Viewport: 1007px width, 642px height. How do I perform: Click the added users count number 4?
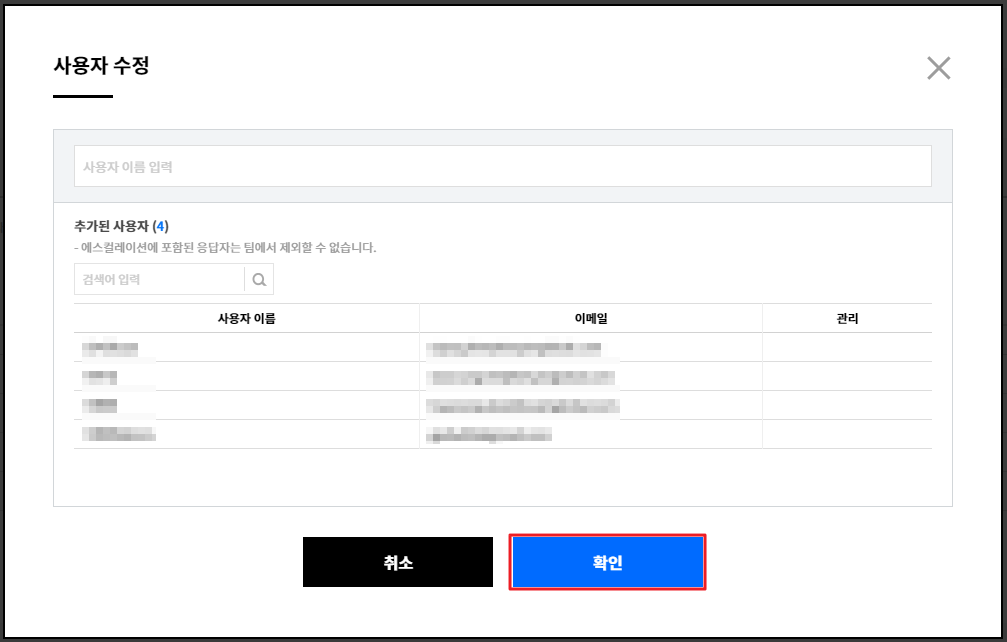(x=160, y=227)
